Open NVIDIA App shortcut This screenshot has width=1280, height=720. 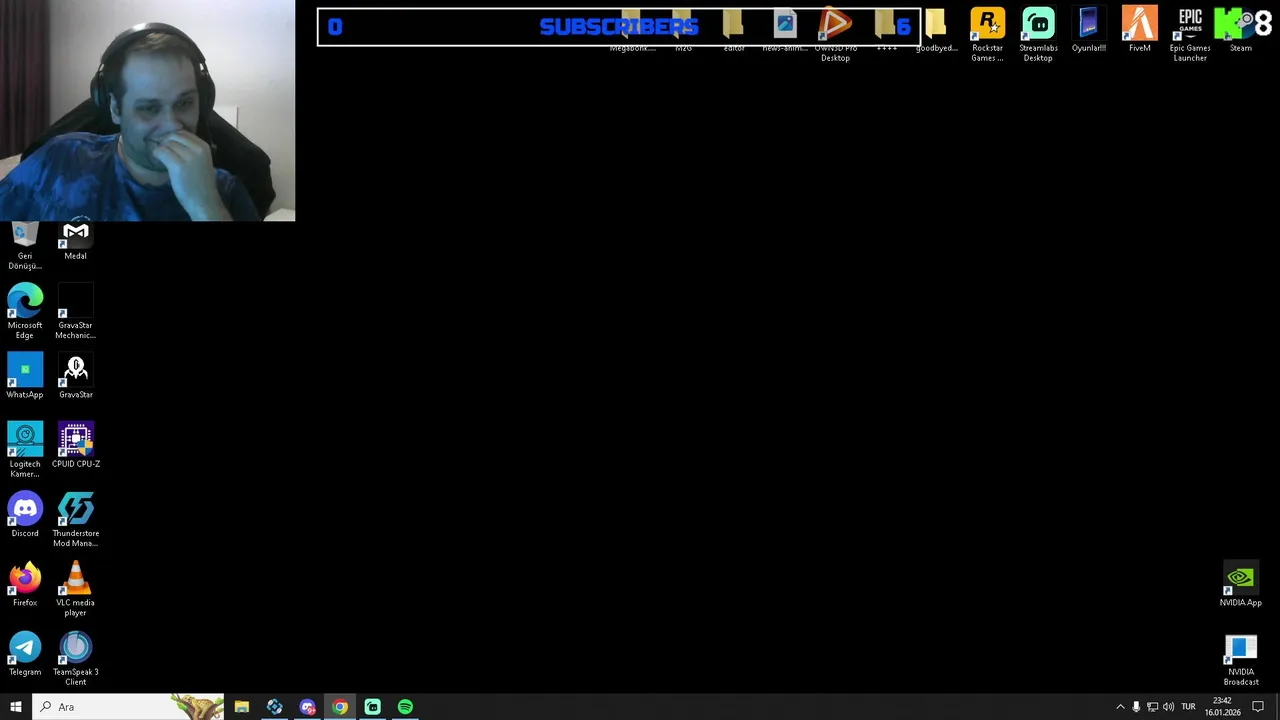click(1240, 584)
